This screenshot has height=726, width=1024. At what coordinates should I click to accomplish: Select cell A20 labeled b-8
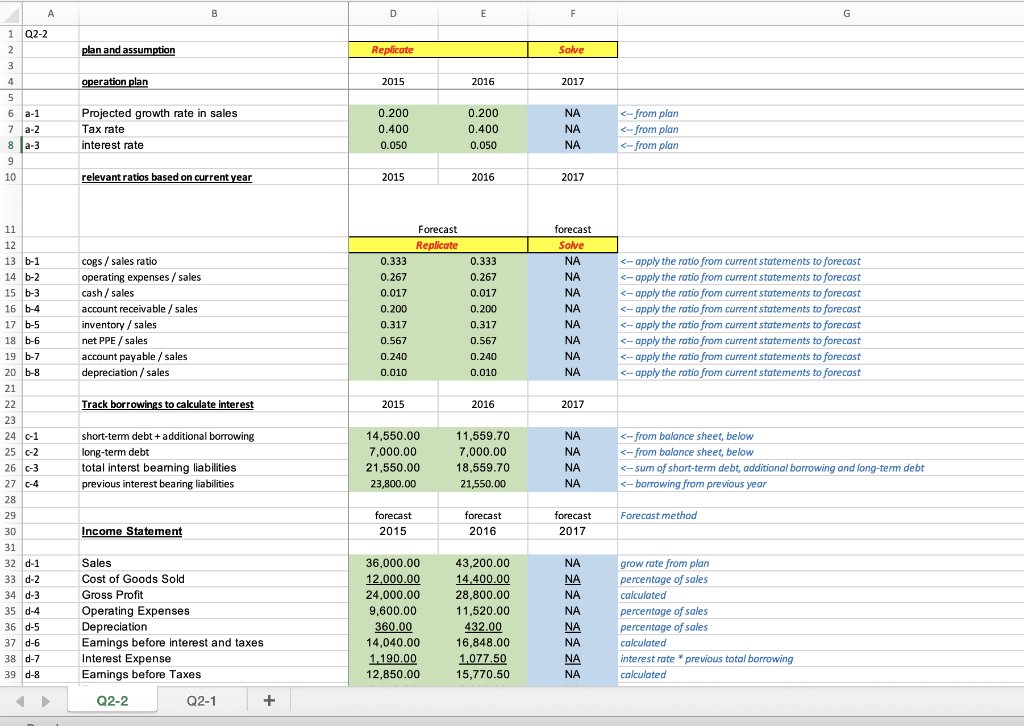51,372
